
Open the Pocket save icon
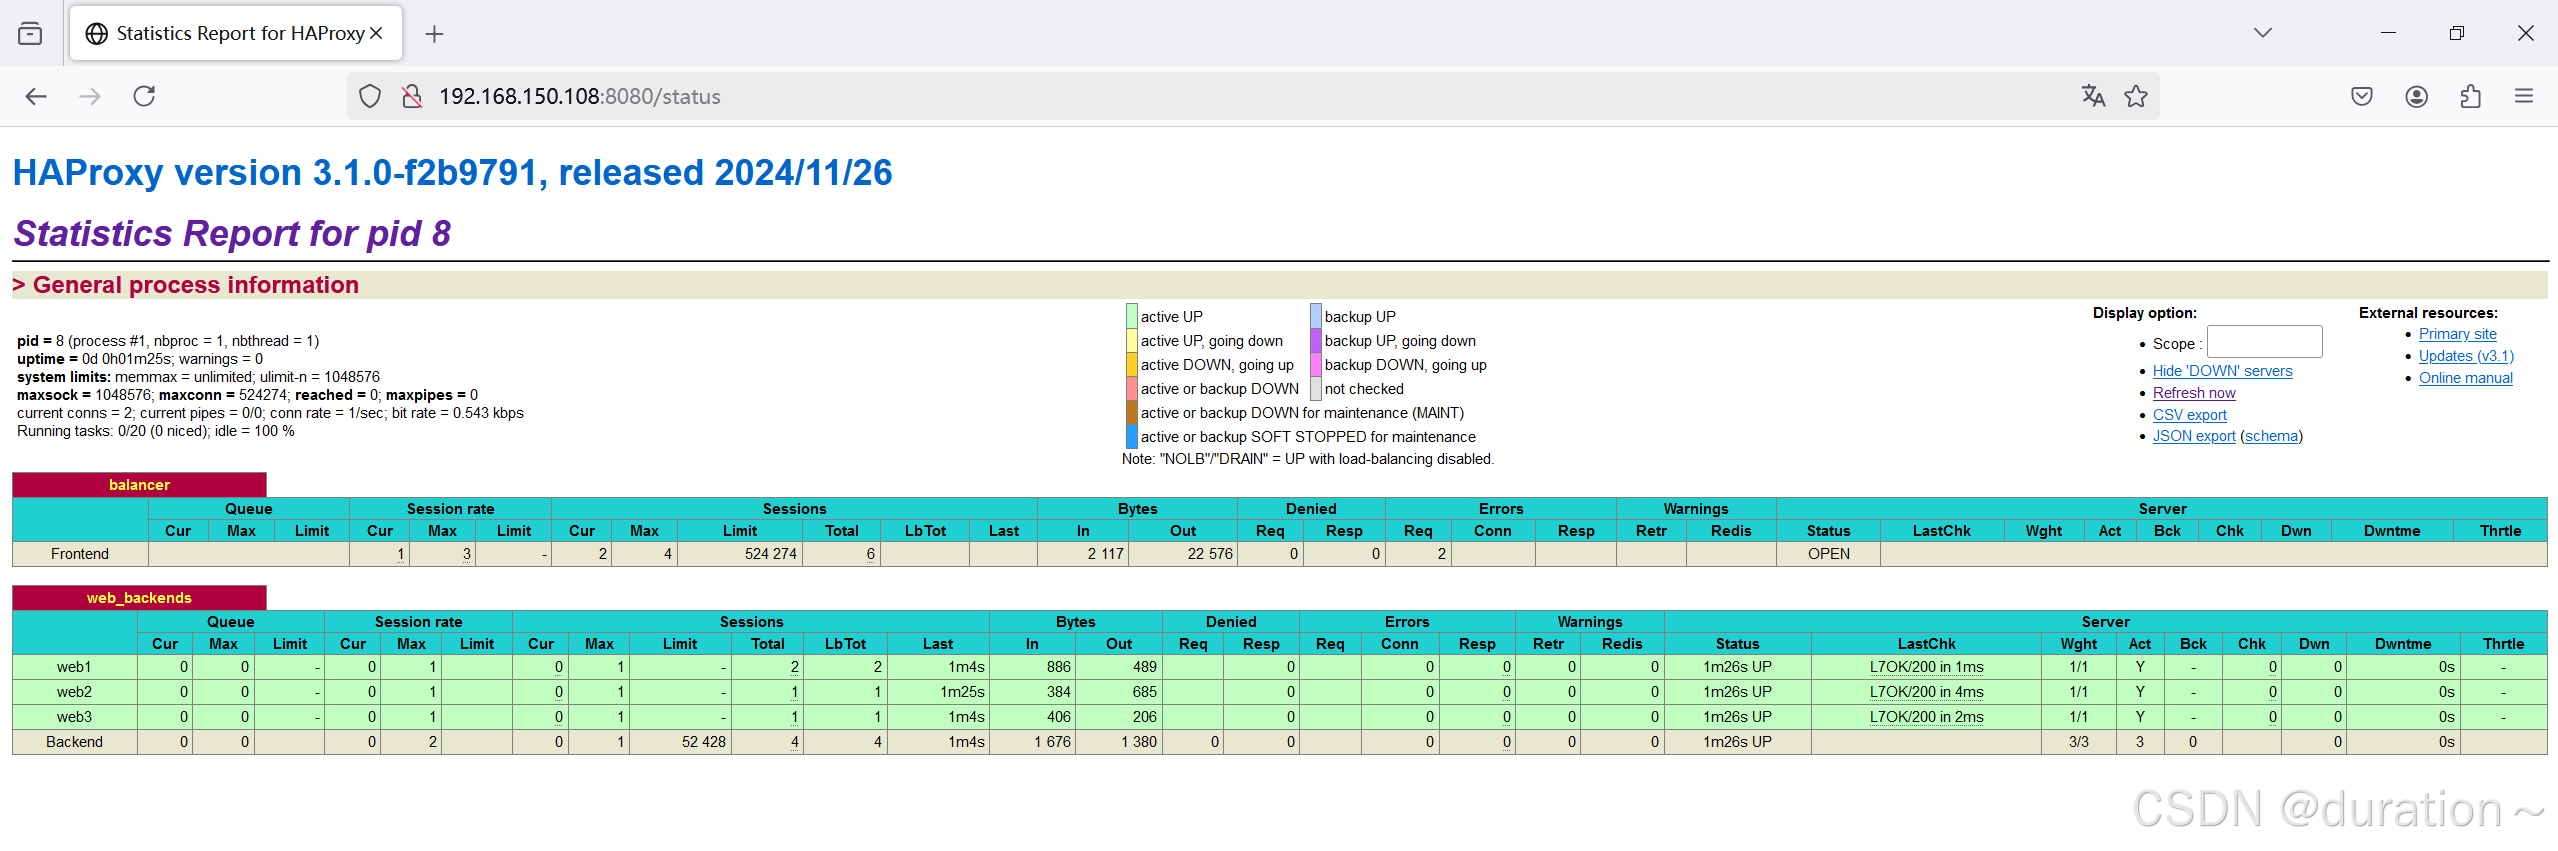click(2362, 96)
